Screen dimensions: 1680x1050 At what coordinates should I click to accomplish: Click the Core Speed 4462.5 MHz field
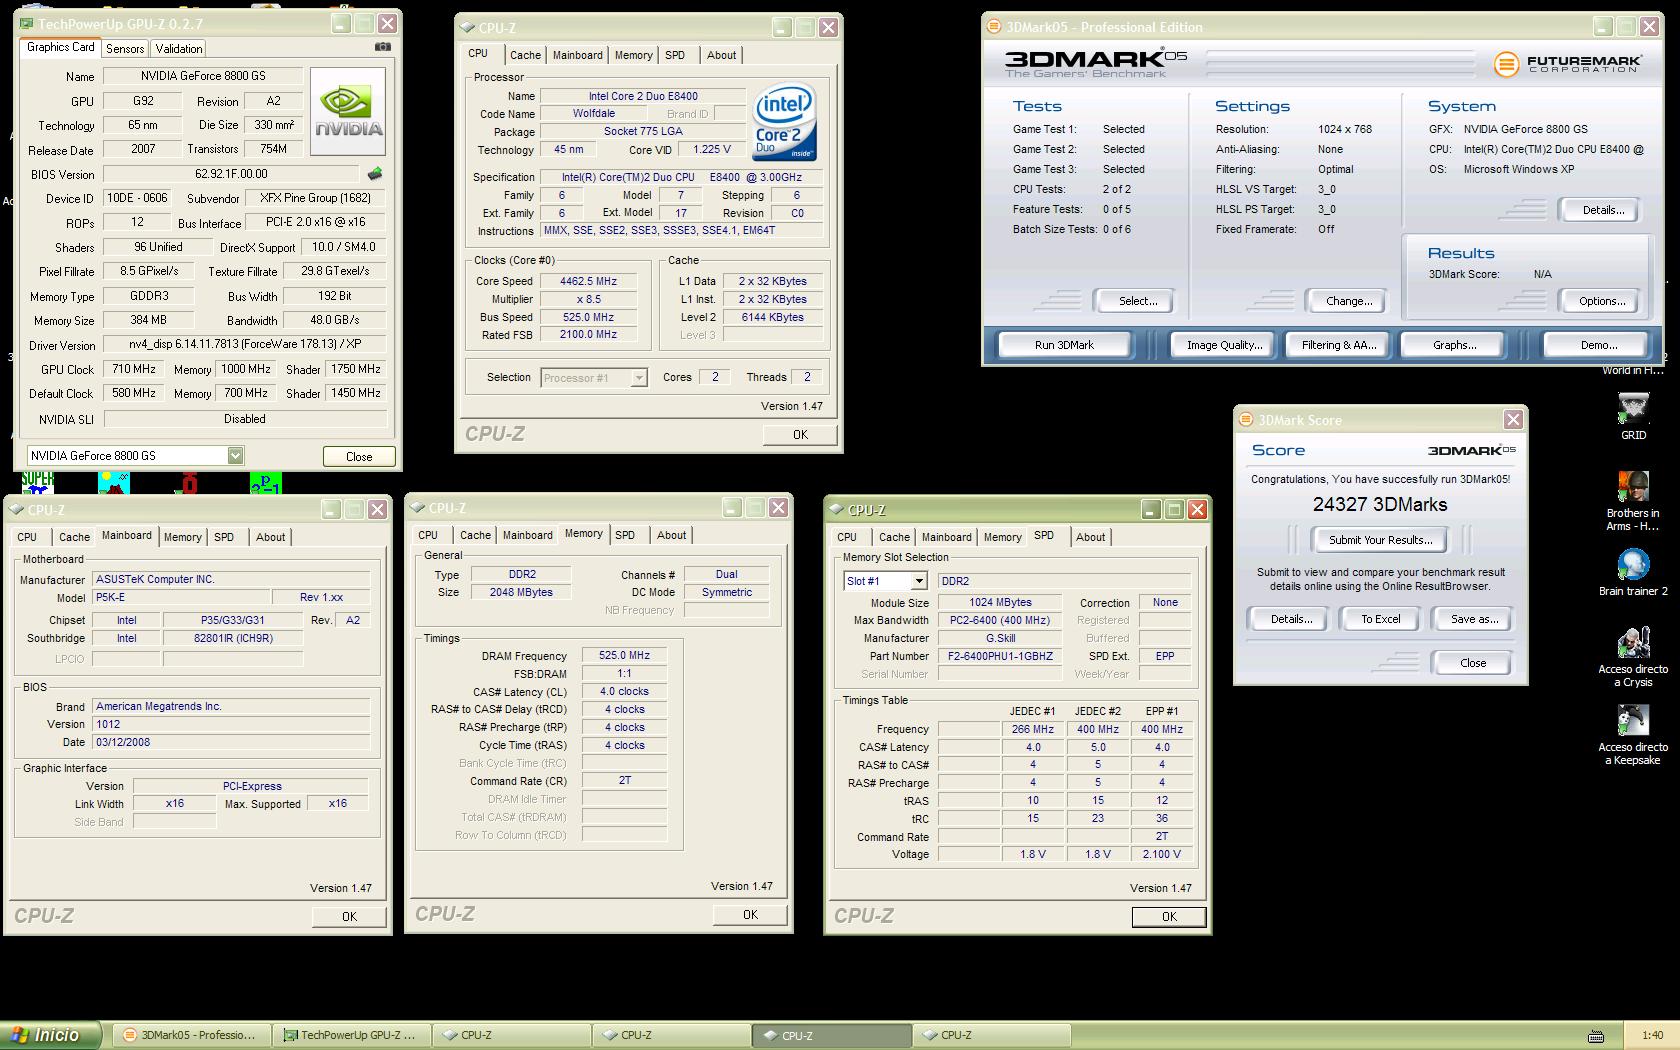[x=588, y=281]
